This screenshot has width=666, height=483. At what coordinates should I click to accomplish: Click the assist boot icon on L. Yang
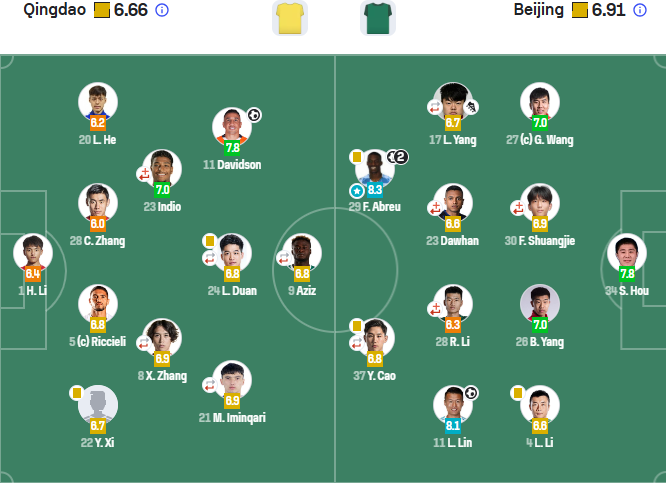[x=471, y=107]
